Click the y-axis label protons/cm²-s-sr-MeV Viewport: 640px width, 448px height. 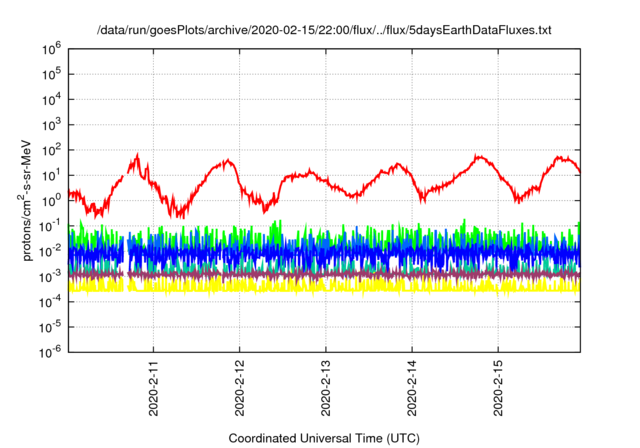[x=25, y=200]
